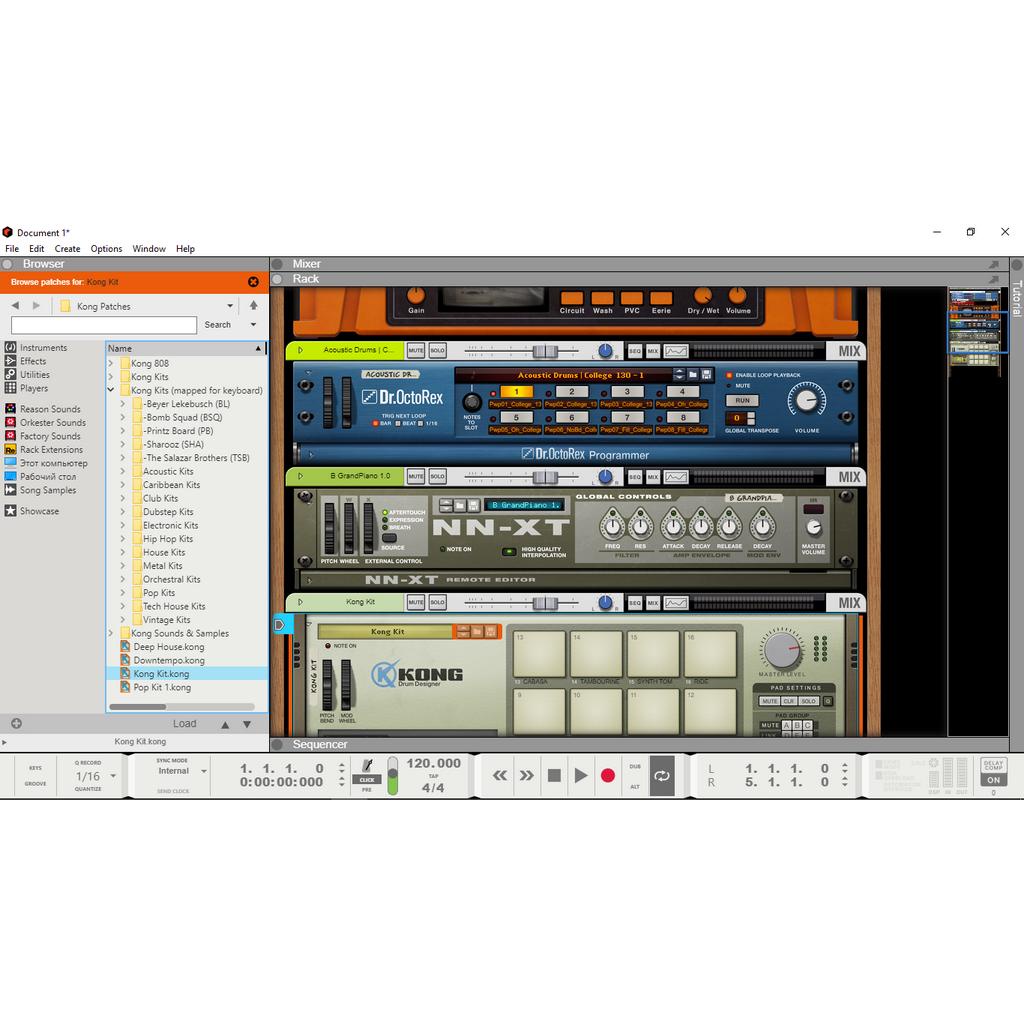Click the Stop button in transport
Image resolution: width=1024 pixels, height=1024 pixels.
point(554,775)
